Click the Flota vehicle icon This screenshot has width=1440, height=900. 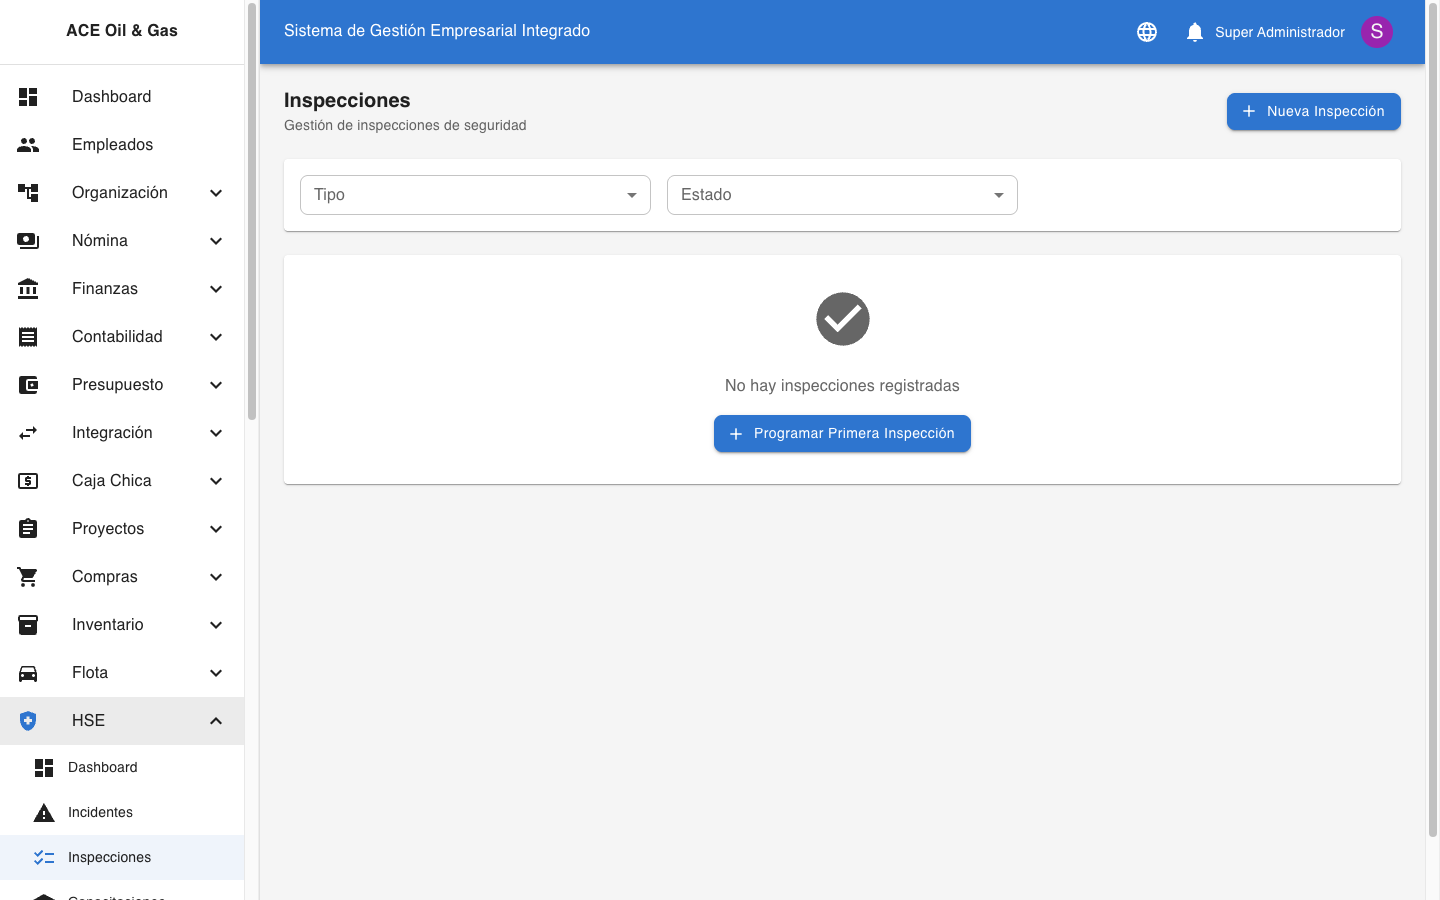pos(28,672)
